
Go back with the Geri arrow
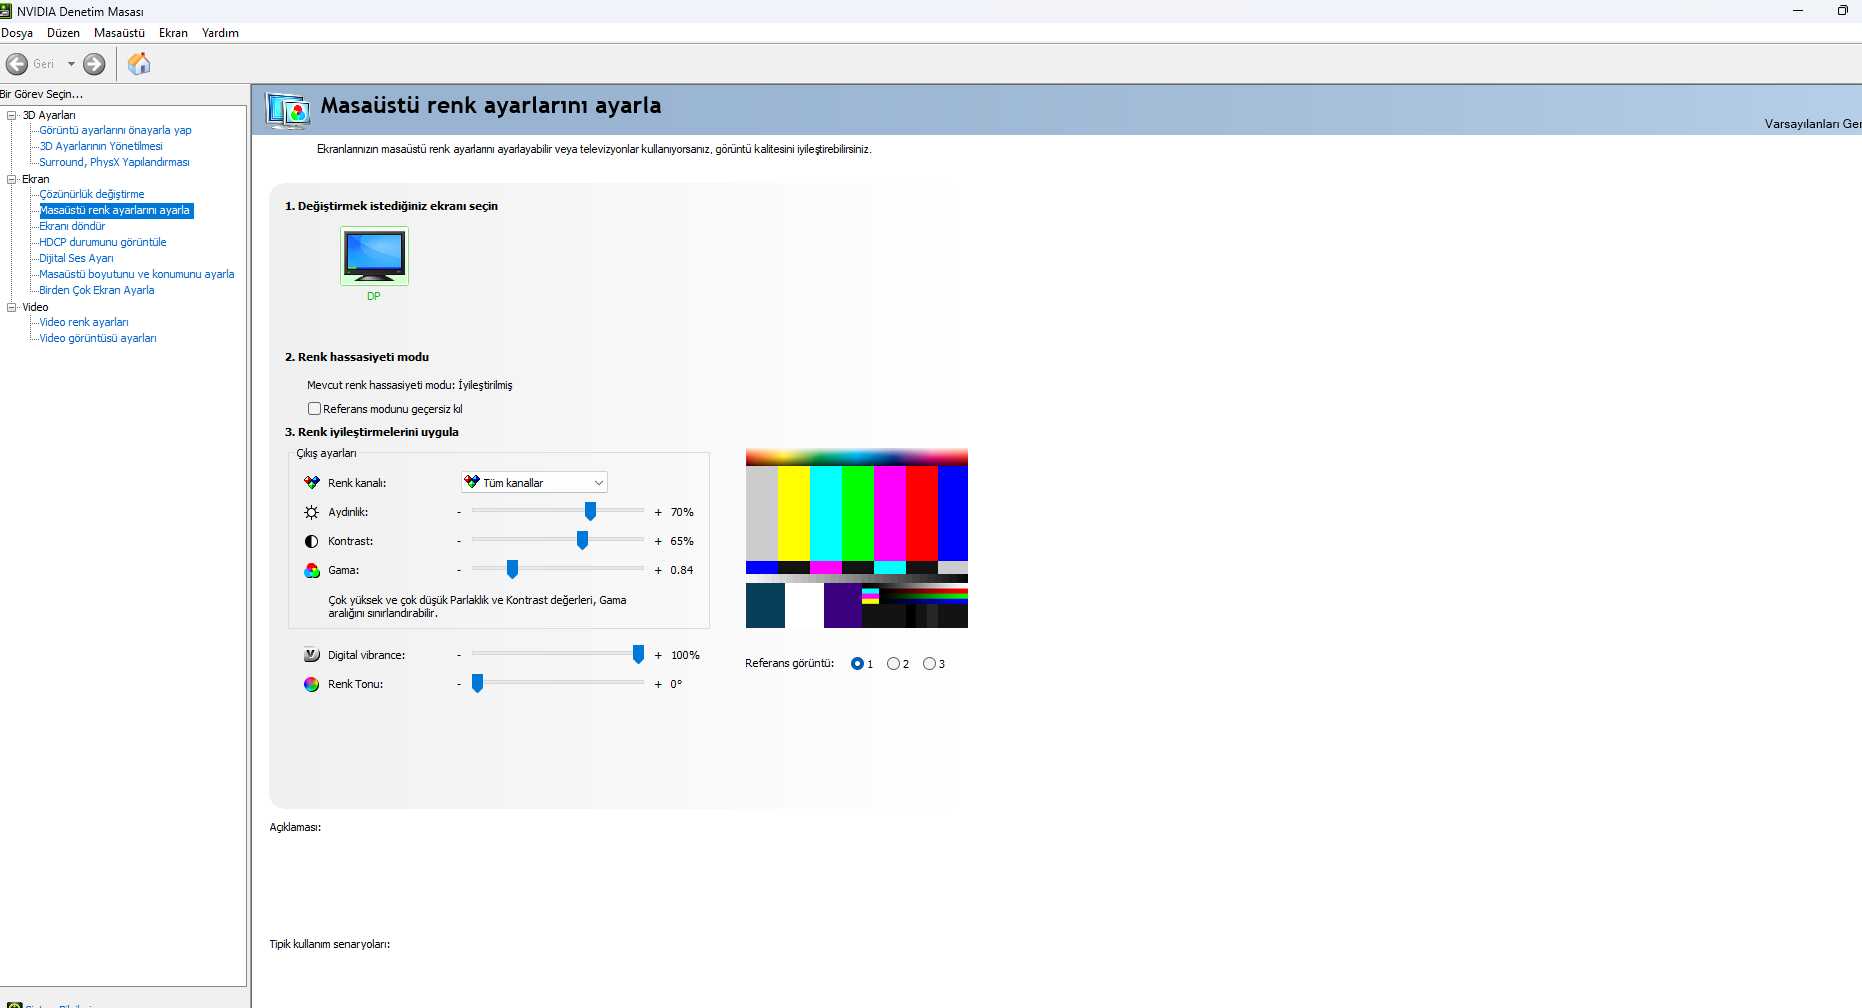tap(17, 64)
